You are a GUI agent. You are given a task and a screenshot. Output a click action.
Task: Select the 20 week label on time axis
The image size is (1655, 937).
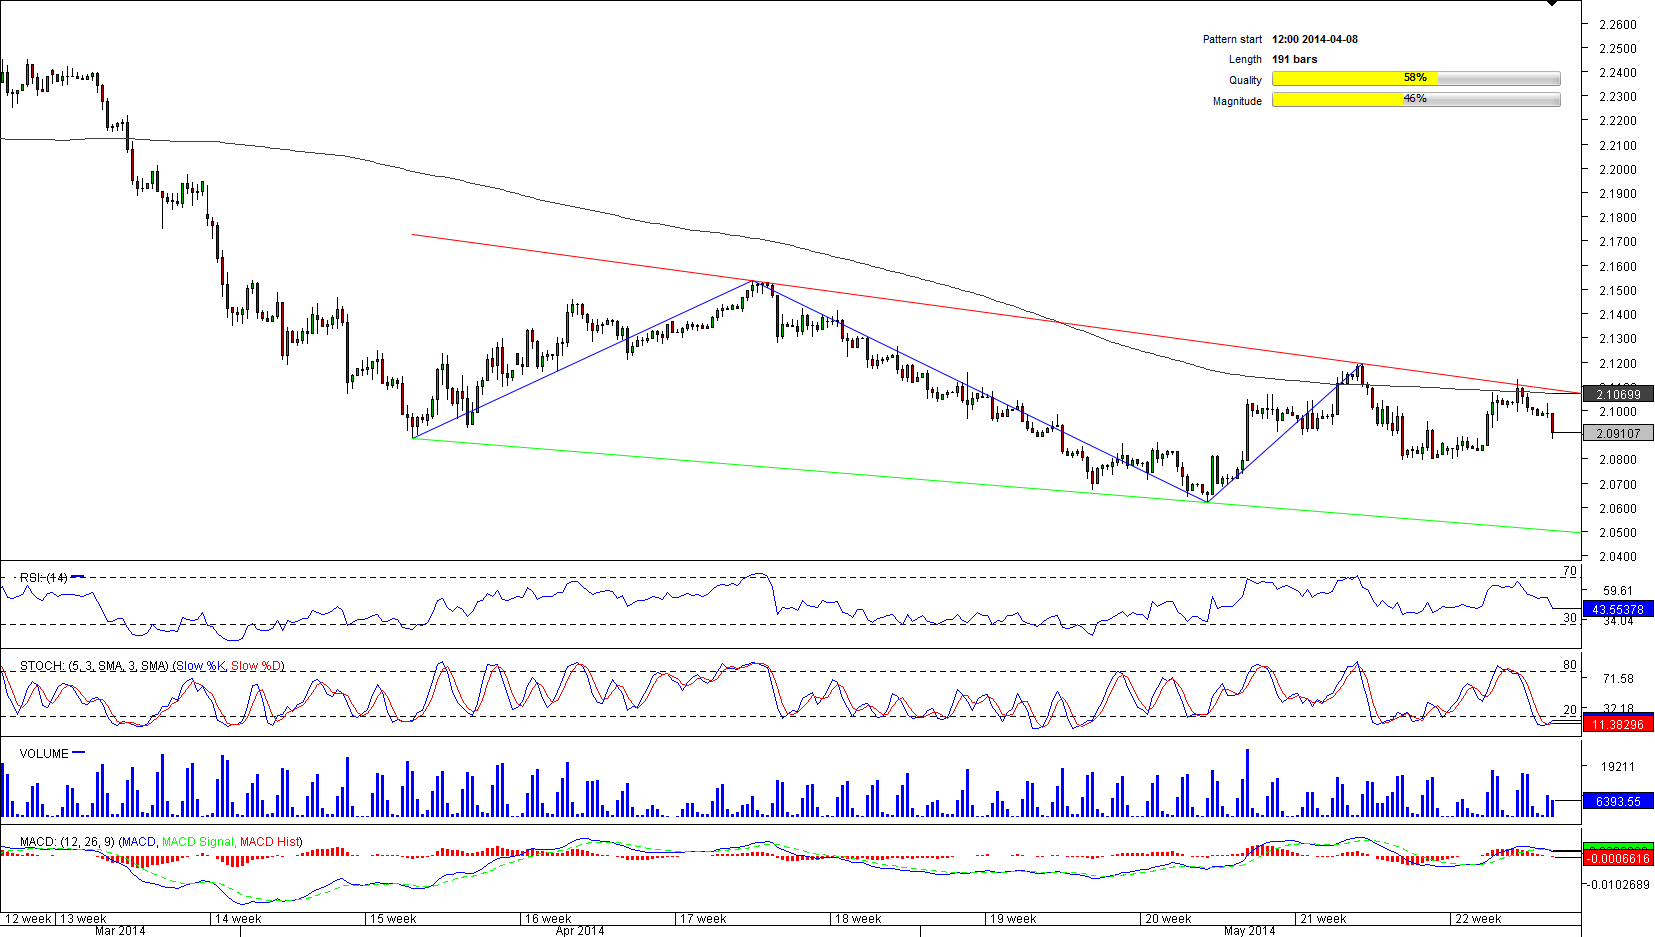[1168, 919]
